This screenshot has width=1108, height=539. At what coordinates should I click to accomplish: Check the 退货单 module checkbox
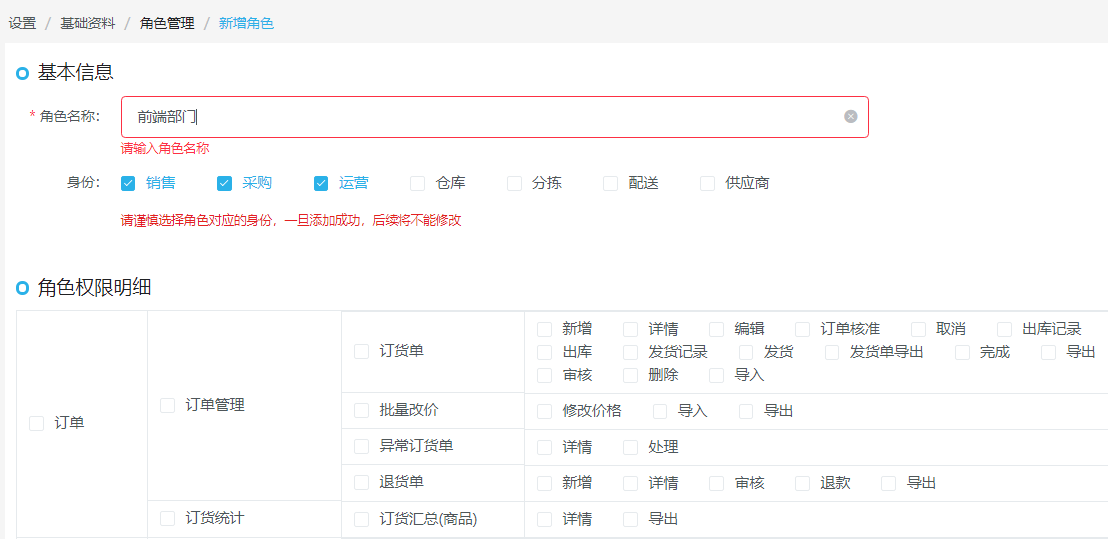(362, 482)
